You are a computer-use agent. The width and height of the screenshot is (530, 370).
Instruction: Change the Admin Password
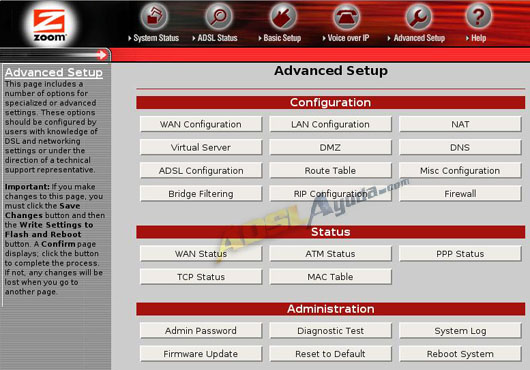(x=201, y=330)
